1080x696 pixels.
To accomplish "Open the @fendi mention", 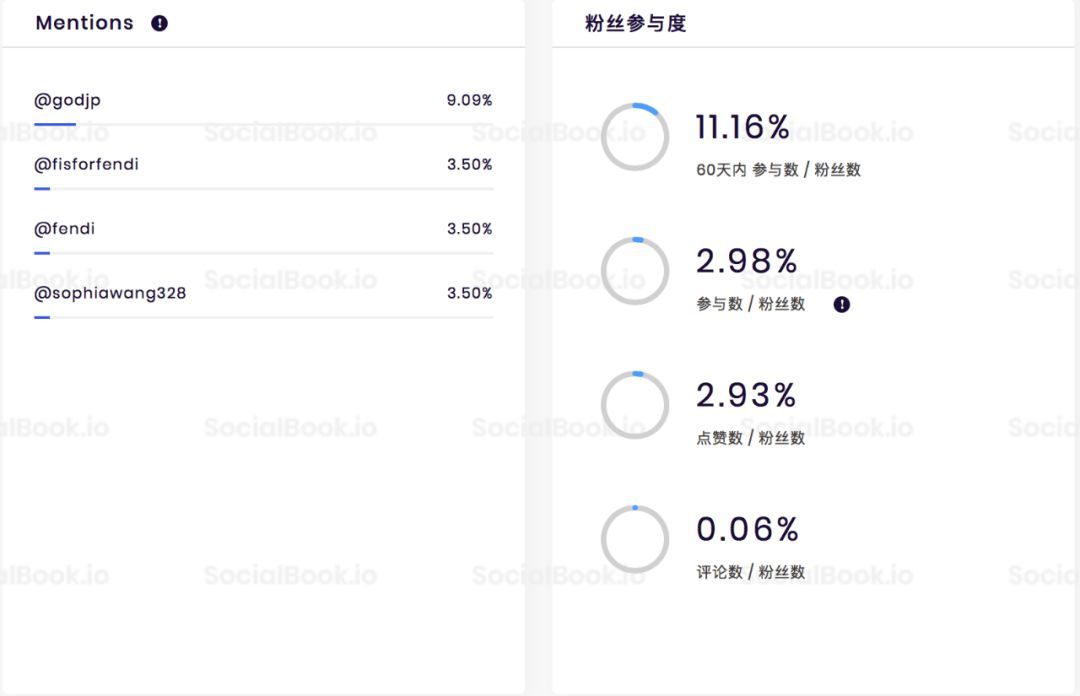I will 64,229.
